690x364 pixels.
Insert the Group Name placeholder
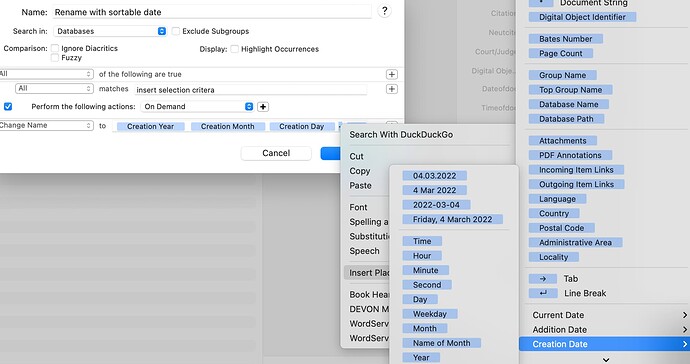pos(562,75)
